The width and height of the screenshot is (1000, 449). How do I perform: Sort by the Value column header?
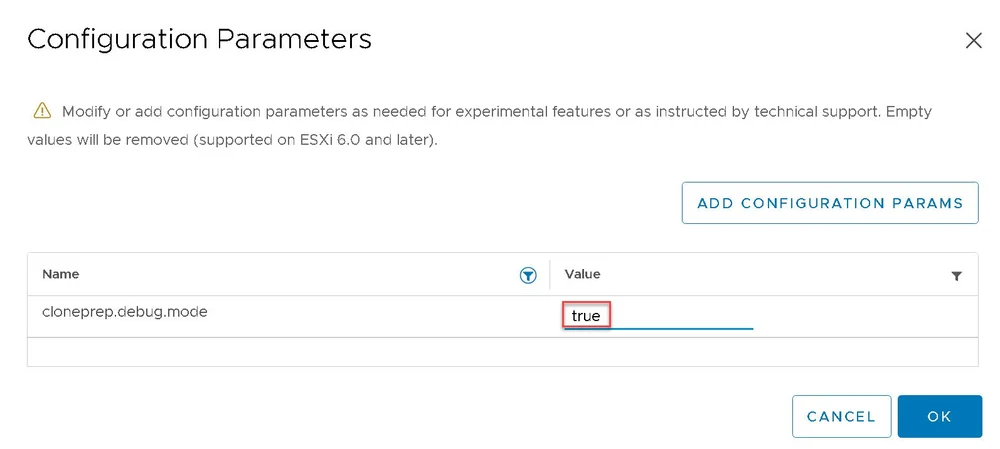pyautogui.click(x=582, y=274)
